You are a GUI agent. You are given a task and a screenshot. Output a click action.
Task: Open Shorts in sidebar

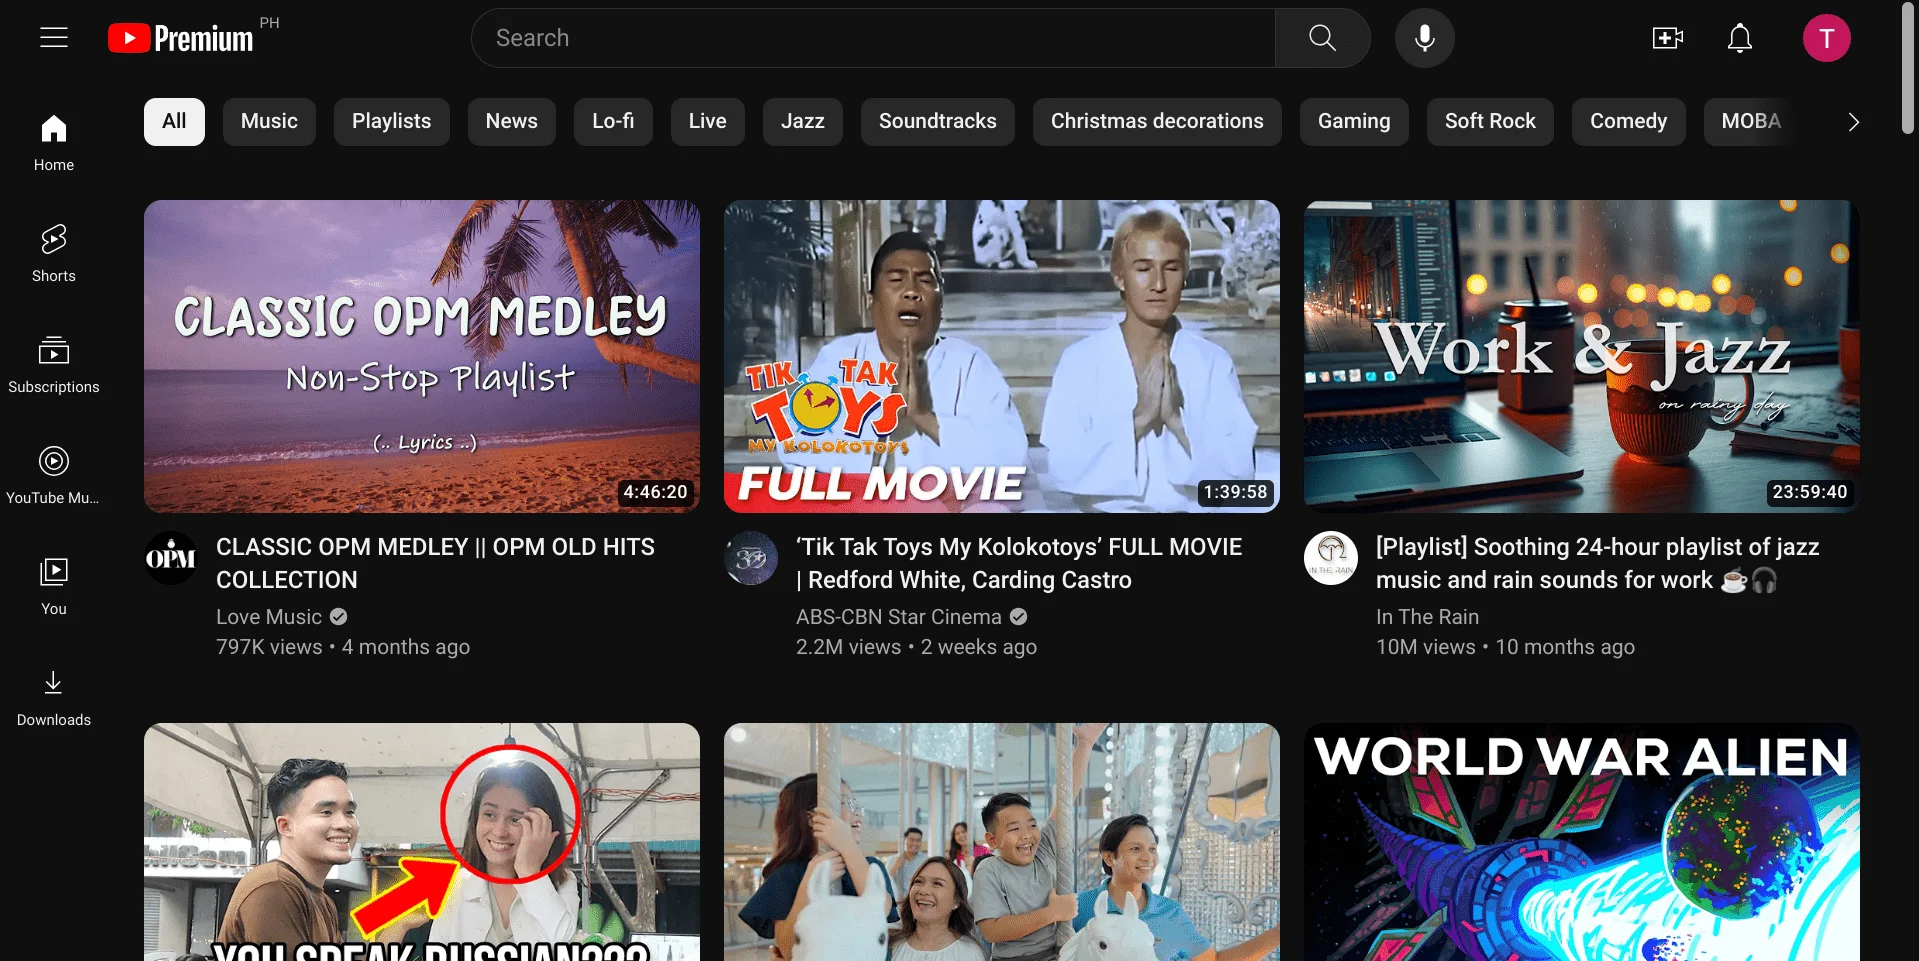pyautogui.click(x=54, y=254)
